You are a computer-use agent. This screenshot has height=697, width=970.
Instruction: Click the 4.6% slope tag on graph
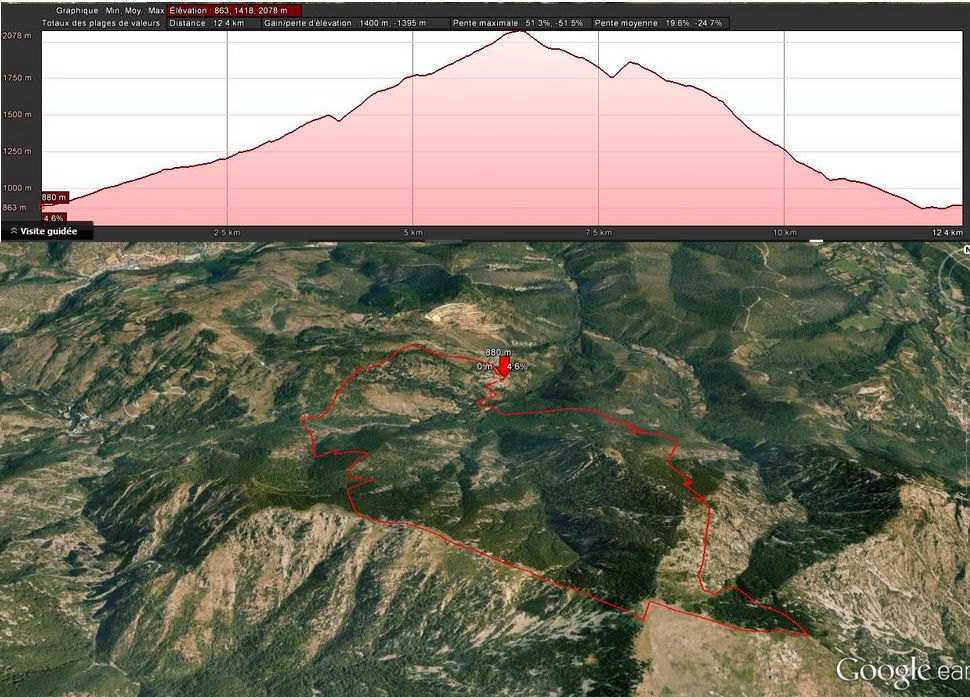(x=53, y=218)
